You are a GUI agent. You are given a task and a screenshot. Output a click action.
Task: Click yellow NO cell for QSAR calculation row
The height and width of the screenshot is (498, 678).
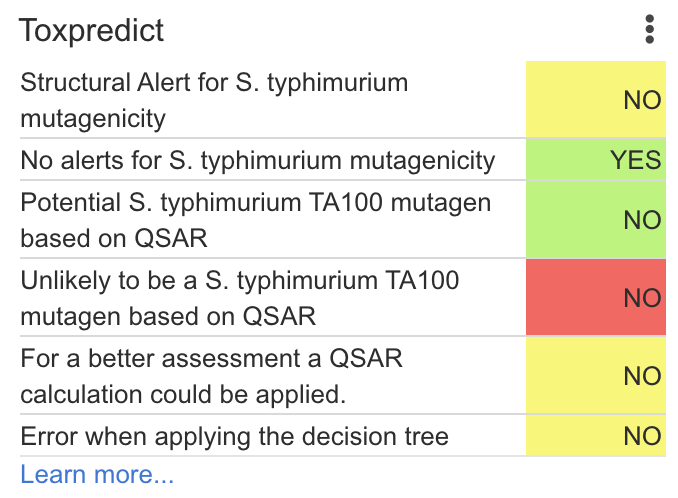point(596,376)
